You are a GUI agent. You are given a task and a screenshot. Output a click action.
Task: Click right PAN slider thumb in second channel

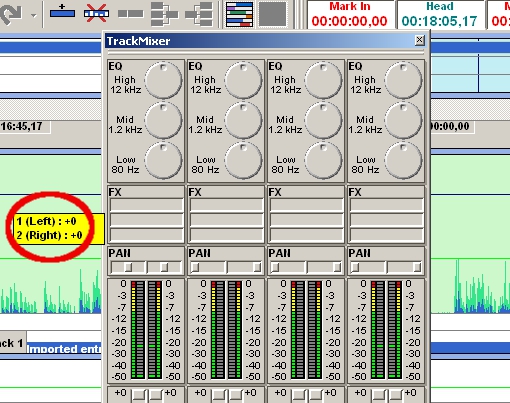(x=257, y=267)
